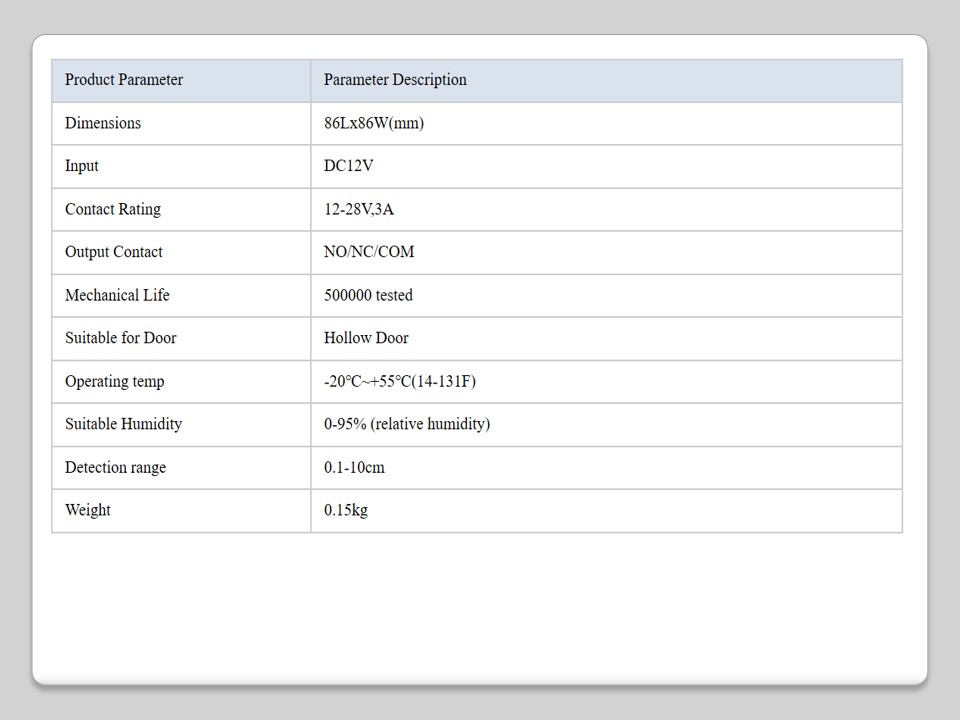This screenshot has width=960, height=720.
Task: Click the Suitable for Door label
Action: coord(121,338)
